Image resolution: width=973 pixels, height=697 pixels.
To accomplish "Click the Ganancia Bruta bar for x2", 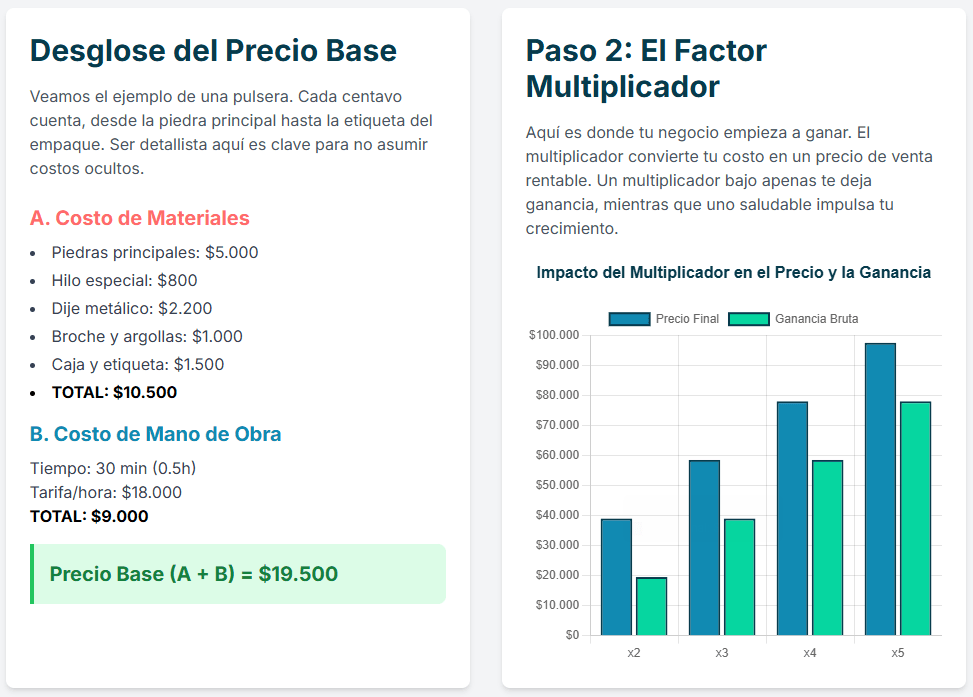I will [x=651, y=606].
